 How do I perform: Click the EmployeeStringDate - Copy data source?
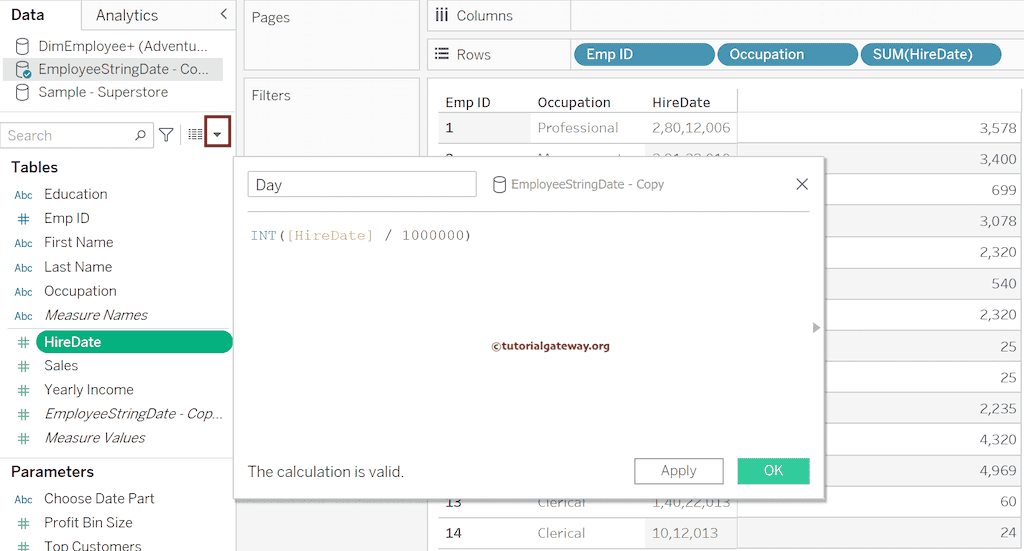(x=122, y=69)
